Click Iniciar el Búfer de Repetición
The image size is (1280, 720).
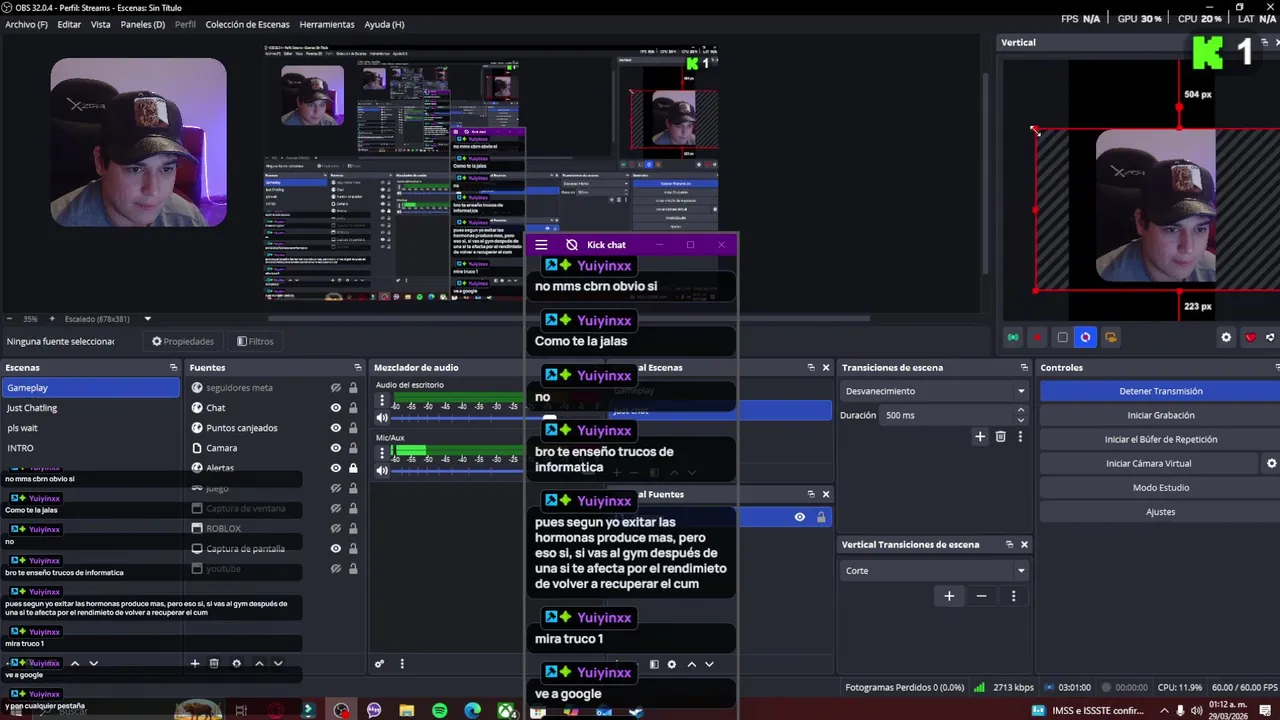pos(1160,440)
